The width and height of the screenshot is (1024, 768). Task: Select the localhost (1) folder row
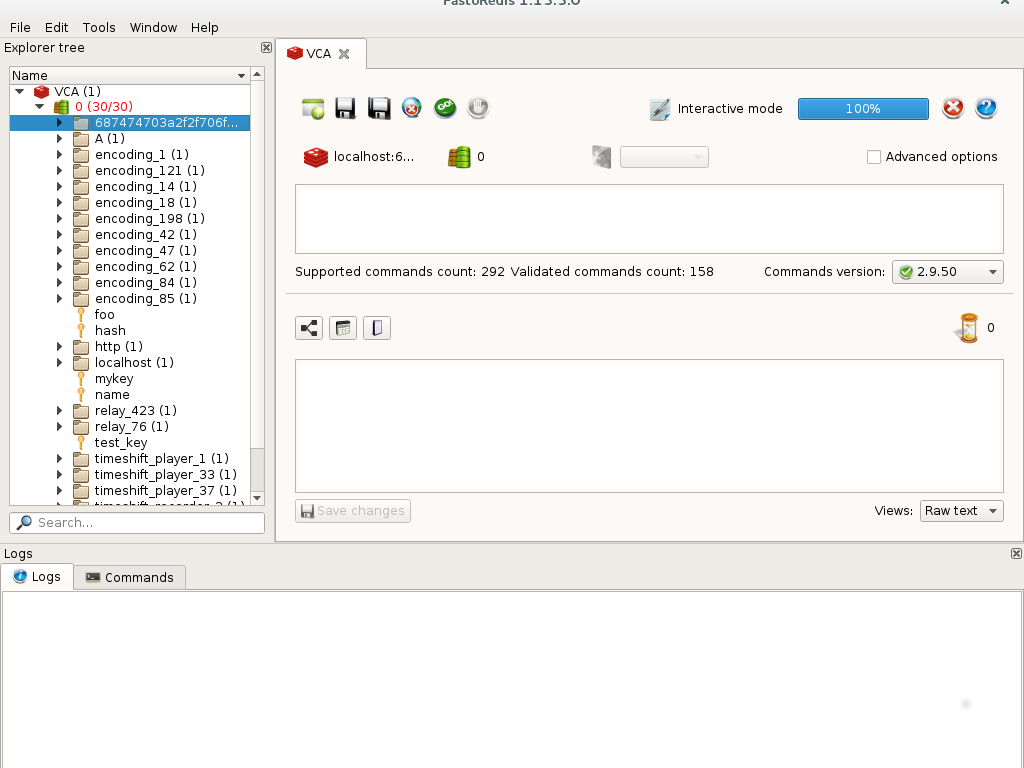(130, 362)
